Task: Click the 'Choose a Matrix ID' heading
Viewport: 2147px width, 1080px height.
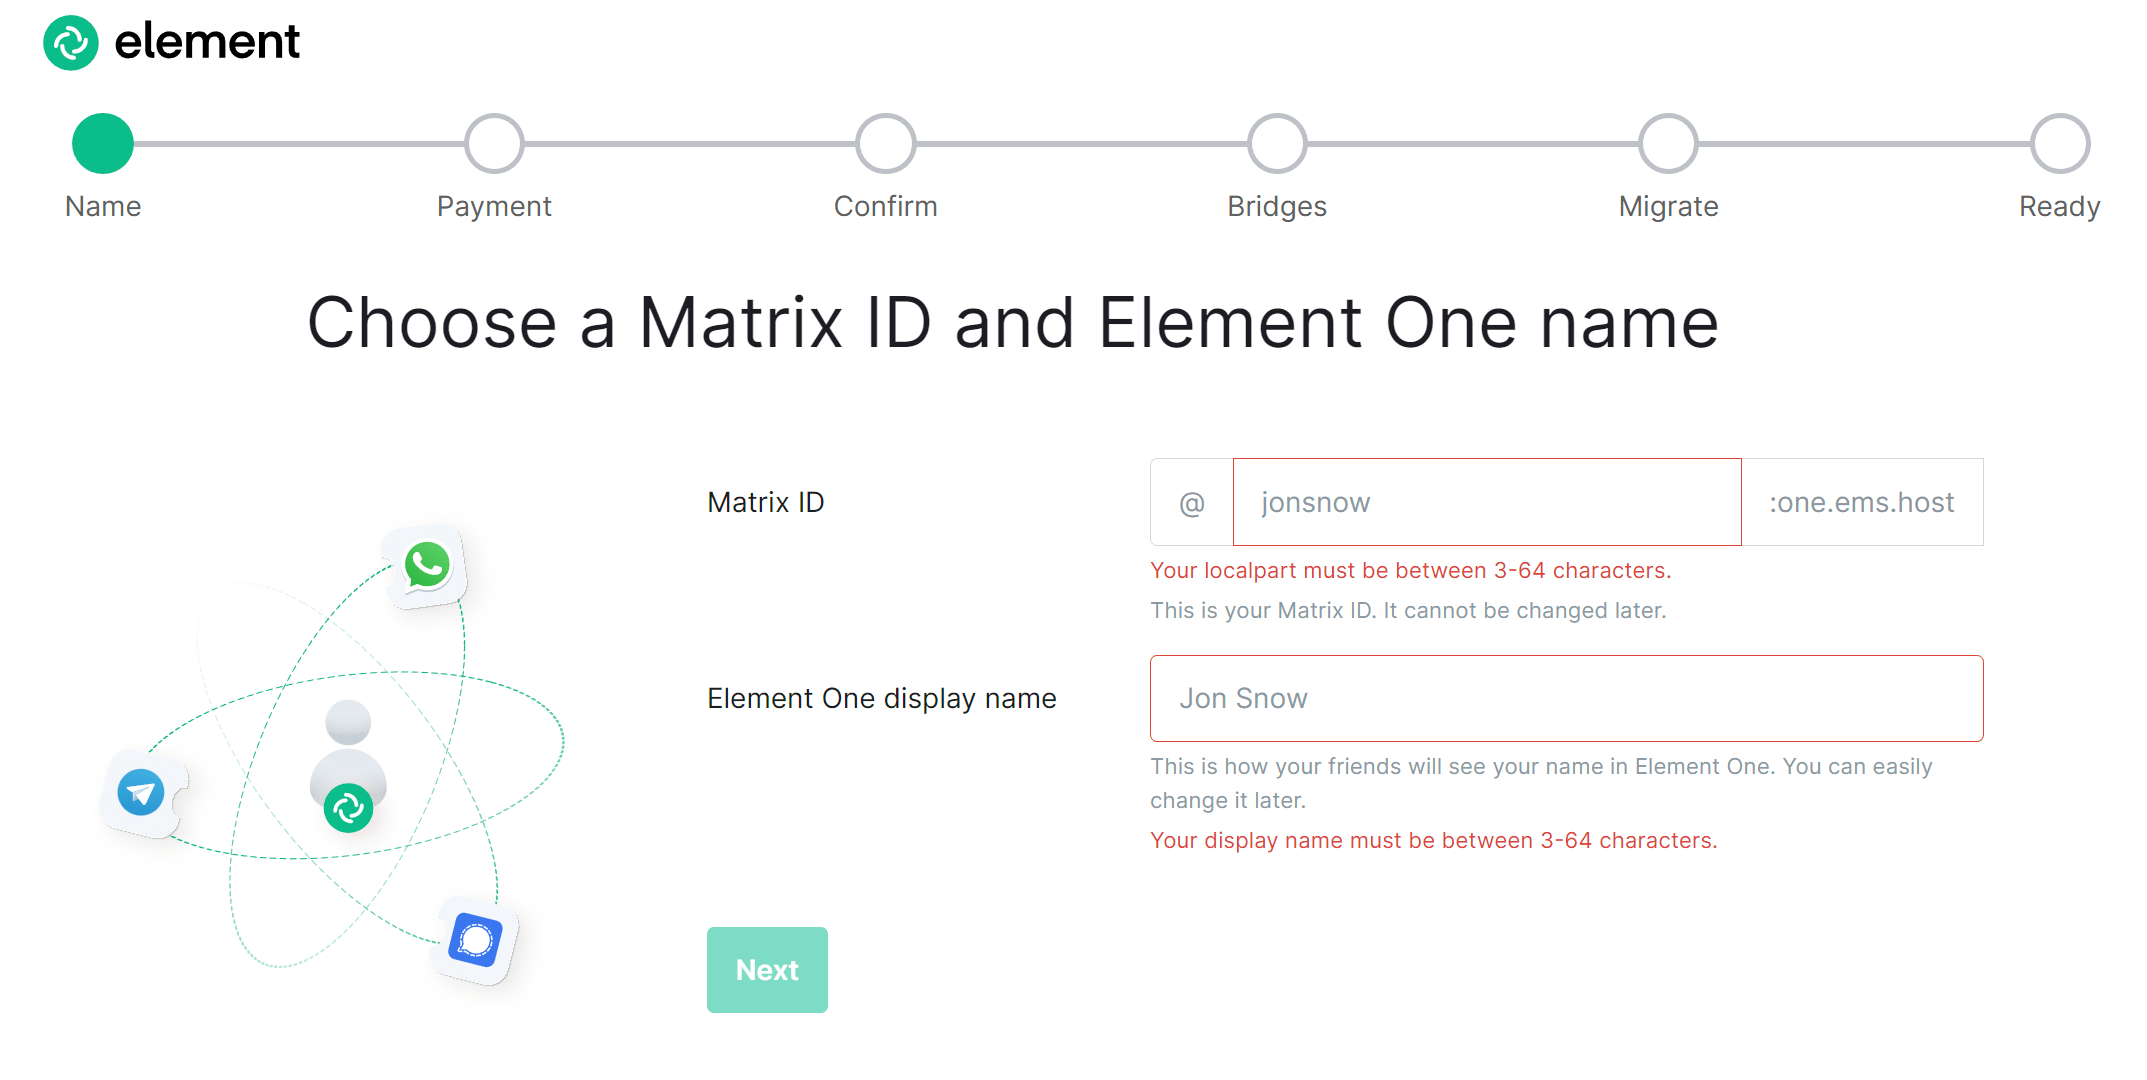Action: click(1013, 323)
